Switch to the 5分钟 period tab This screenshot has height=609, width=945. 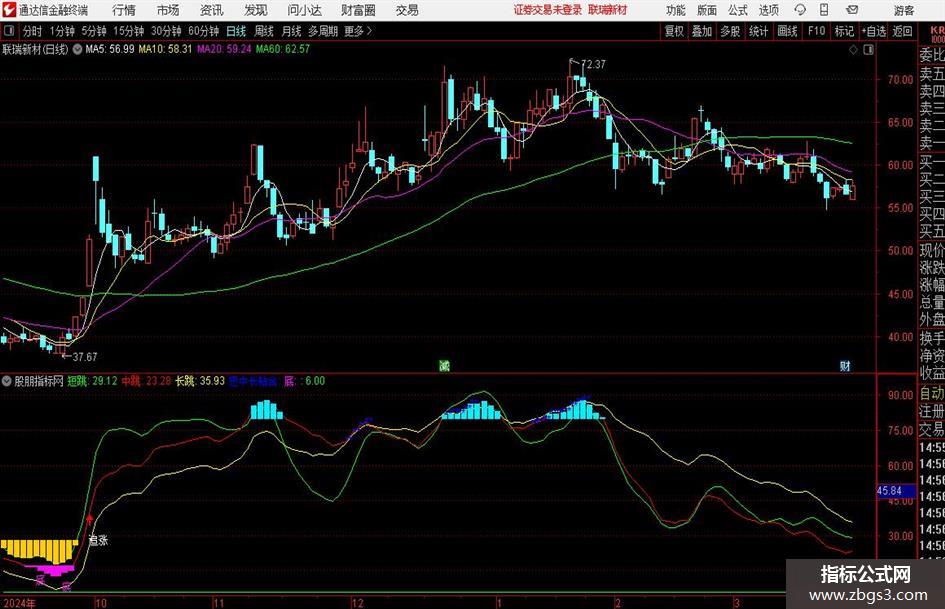[x=94, y=31]
